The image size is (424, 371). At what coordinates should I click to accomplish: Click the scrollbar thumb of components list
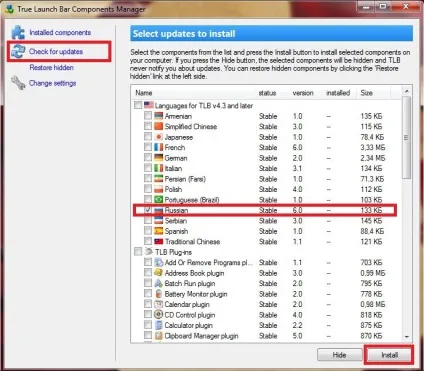tap(406, 138)
